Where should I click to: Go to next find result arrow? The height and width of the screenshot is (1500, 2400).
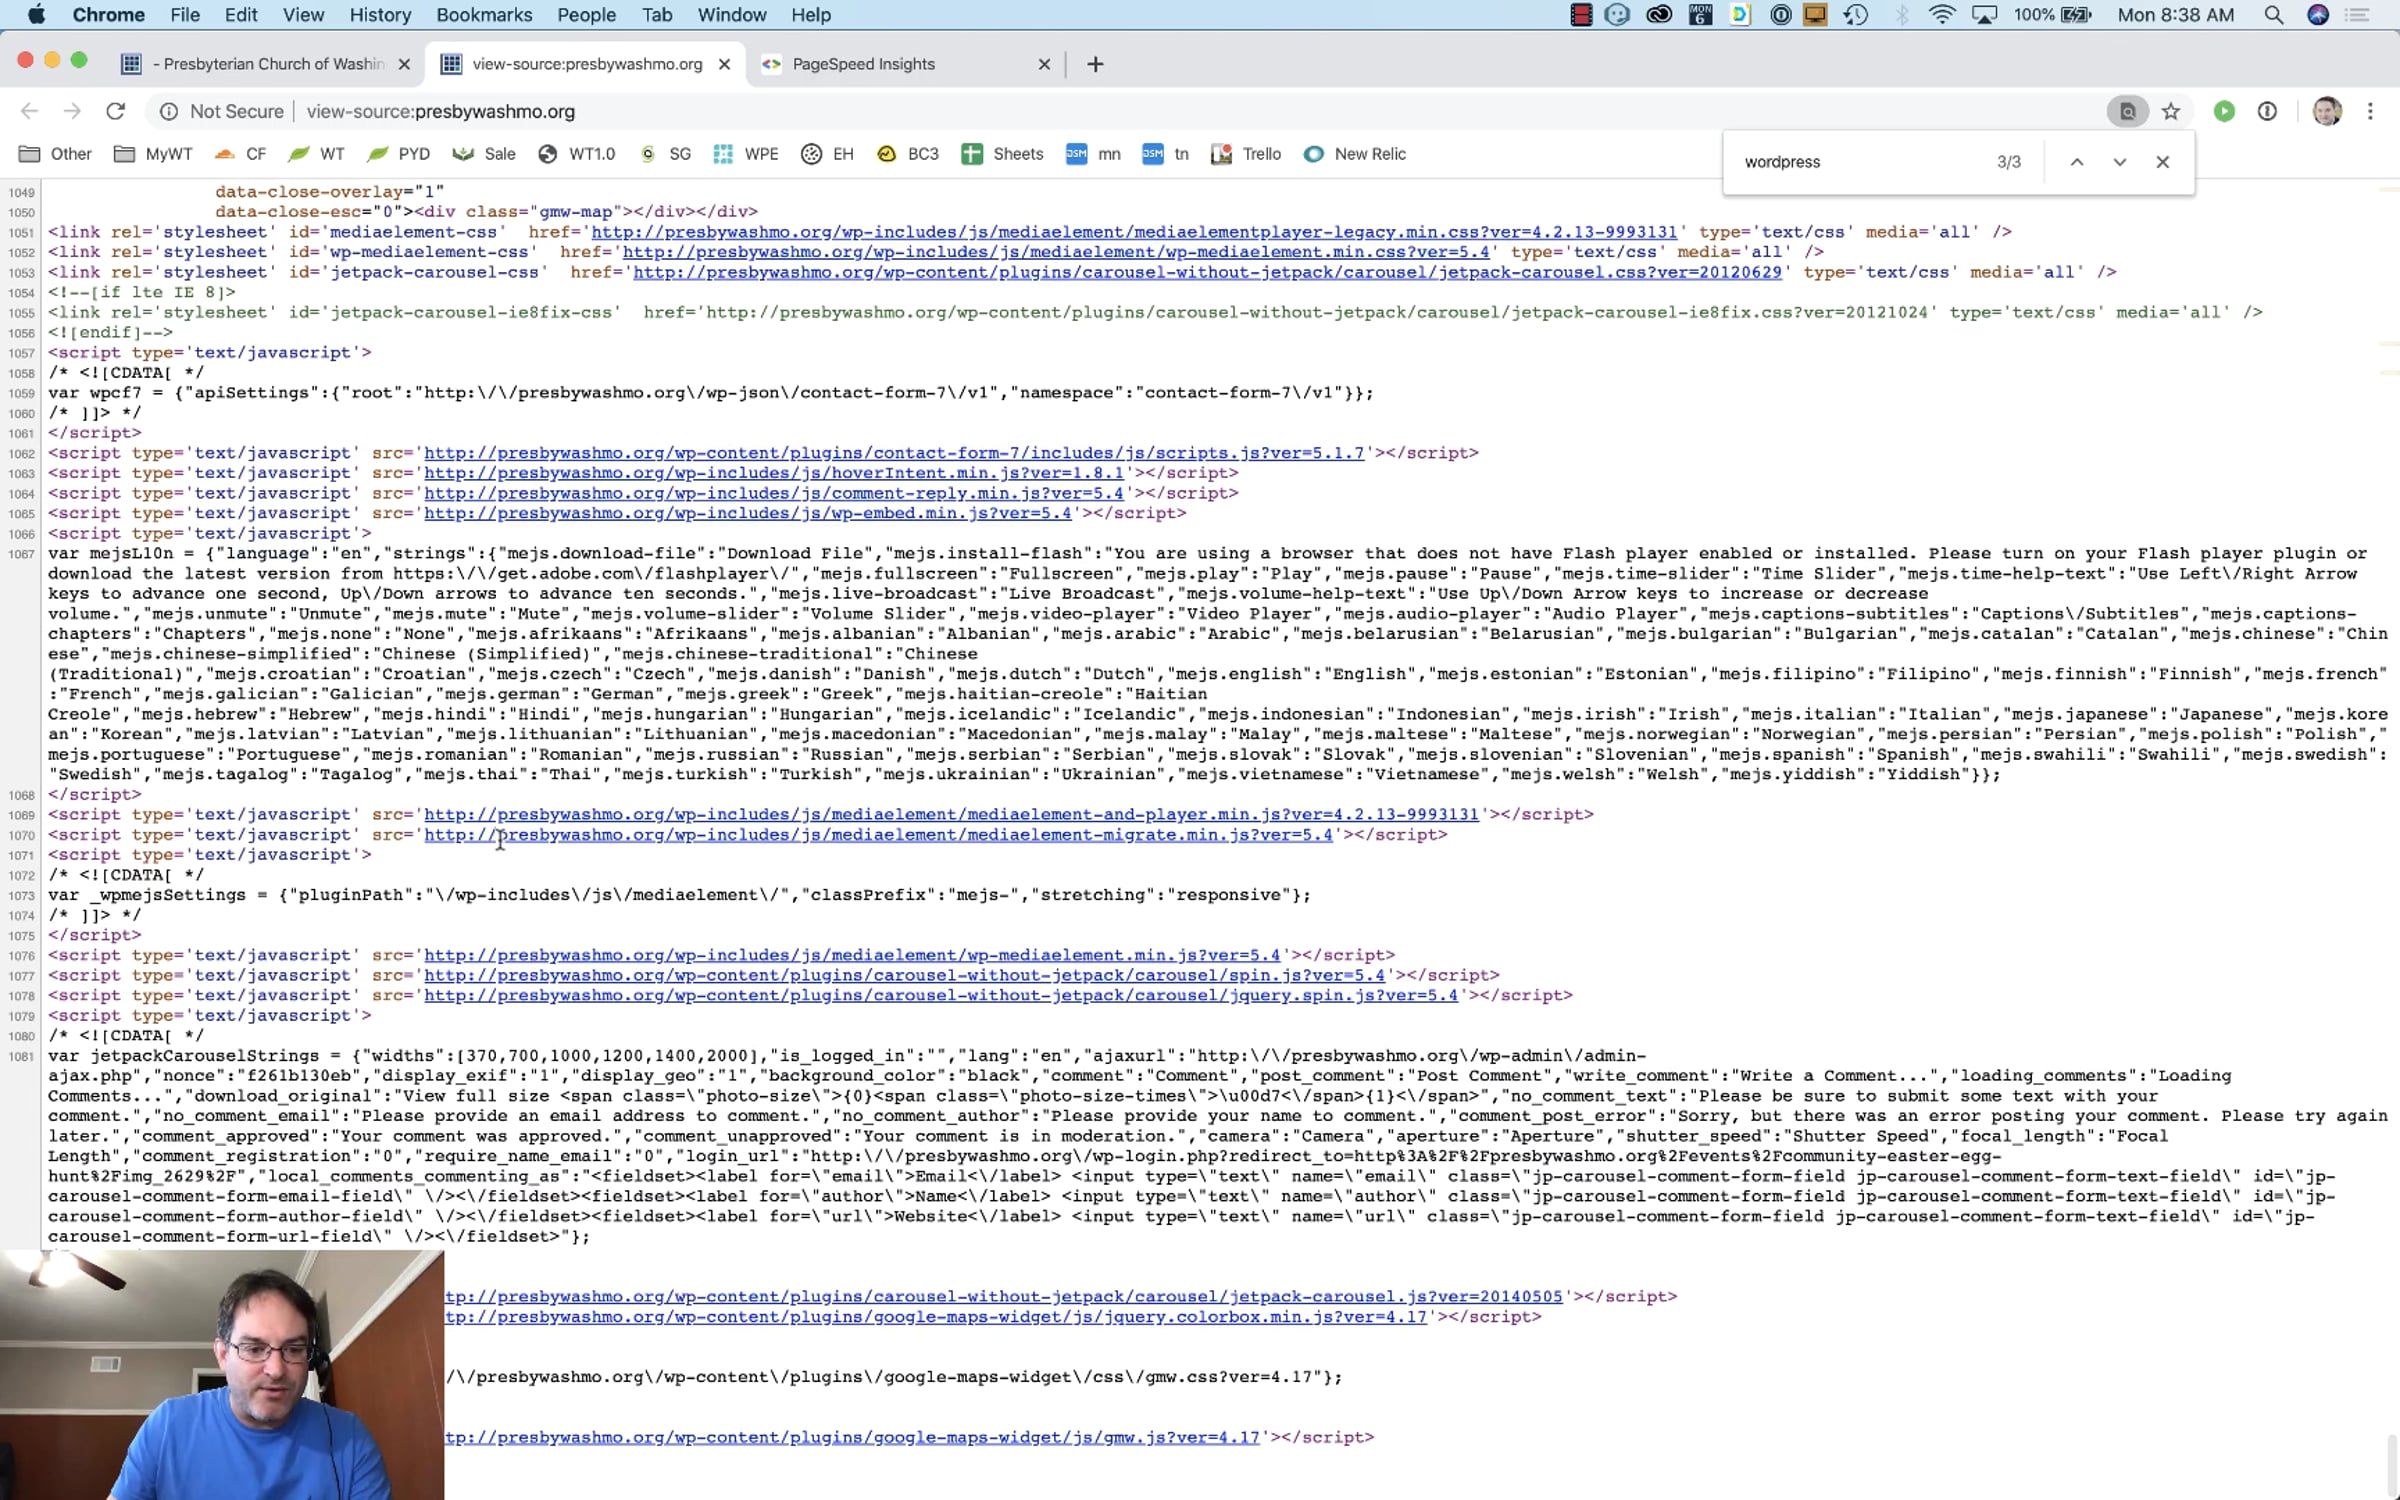pyautogui.click(x=2119, y=162)
